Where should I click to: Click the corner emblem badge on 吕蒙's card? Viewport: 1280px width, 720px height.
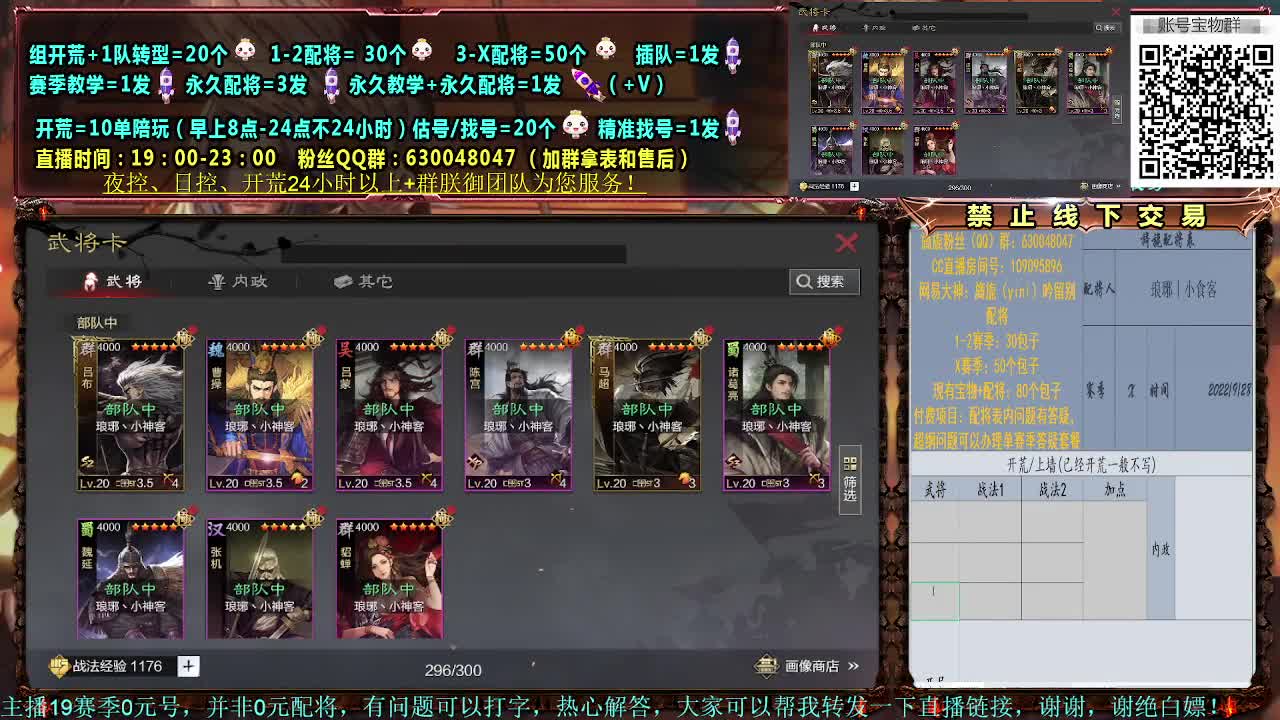point(442,337)
